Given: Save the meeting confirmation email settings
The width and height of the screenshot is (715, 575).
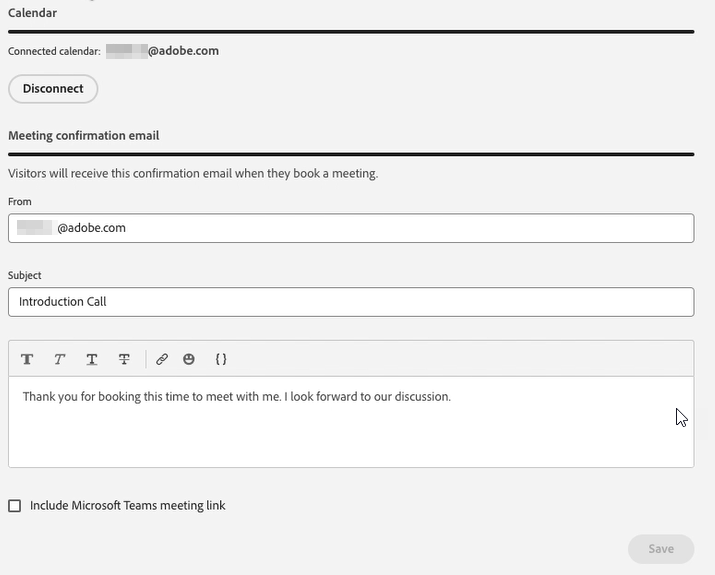Looking at the screenshot, I should pyautogui.click(x=661, y=549).
